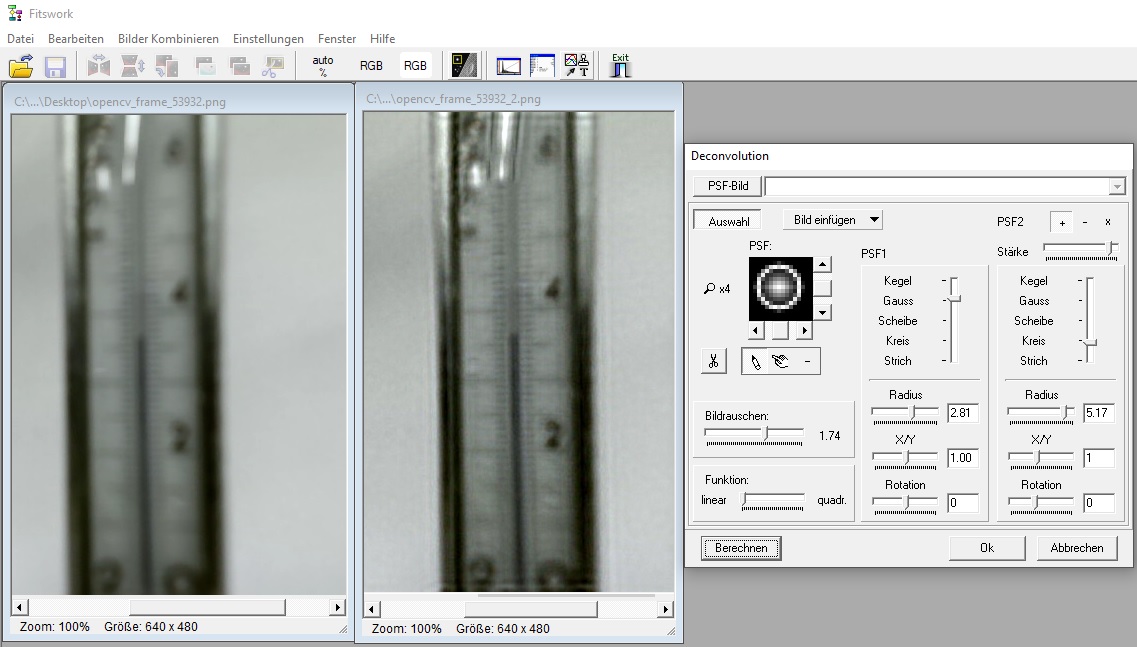Open the Einstellungen menu
Image resolution: width=1137 pixels, height=647 pixels.
pos(268,38)
